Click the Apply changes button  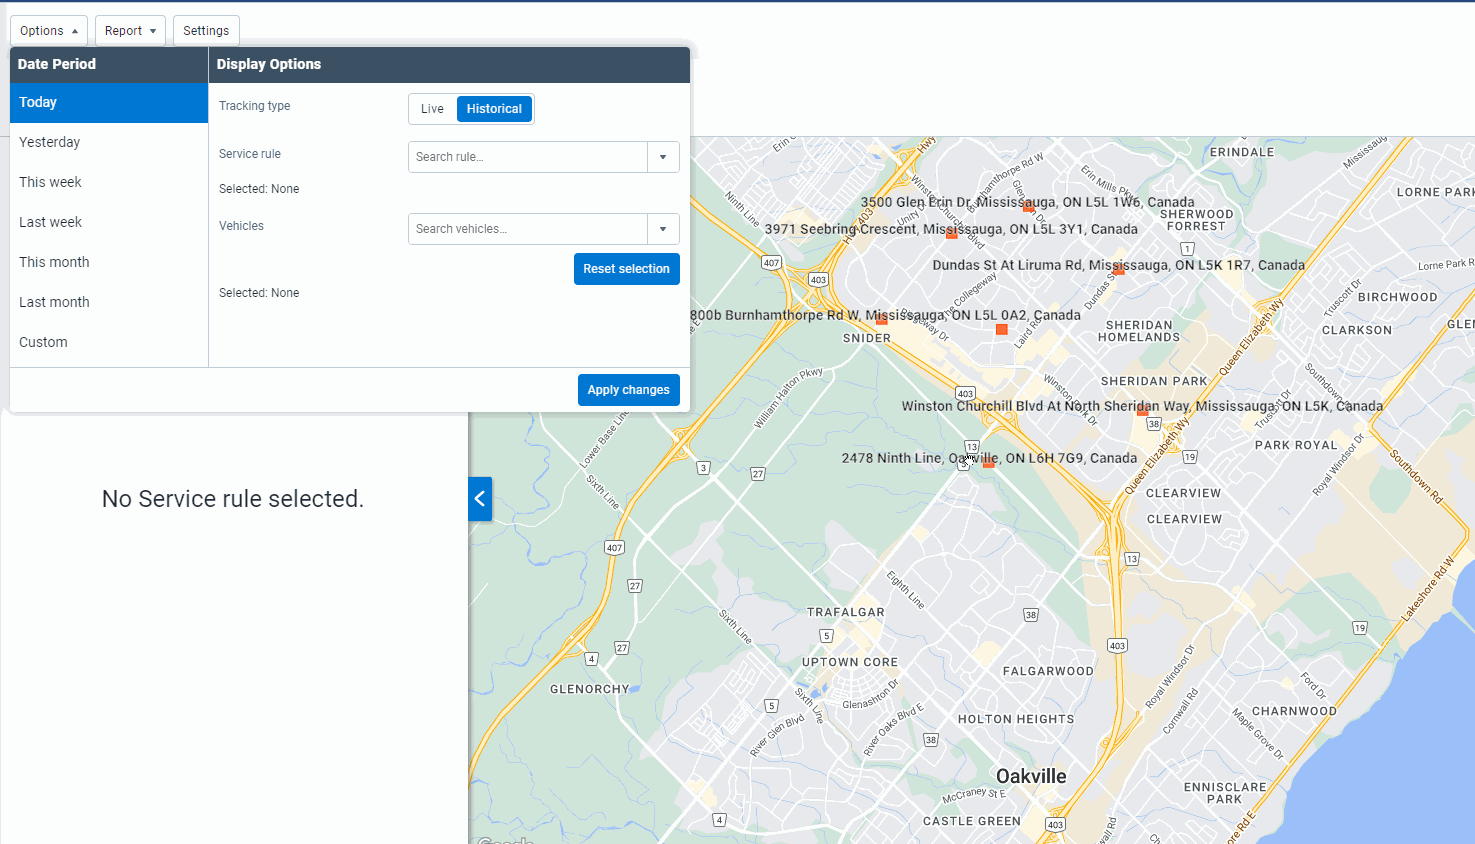click(628, 390)
